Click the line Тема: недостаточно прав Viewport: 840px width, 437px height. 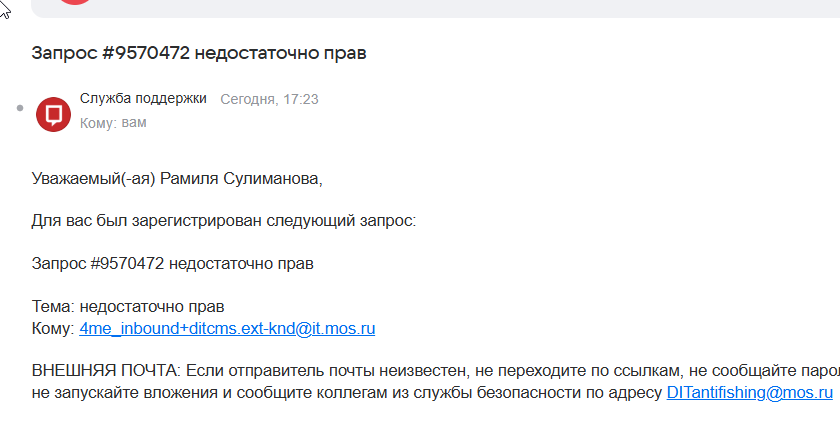pyautogui.click(x=128, y=307)
